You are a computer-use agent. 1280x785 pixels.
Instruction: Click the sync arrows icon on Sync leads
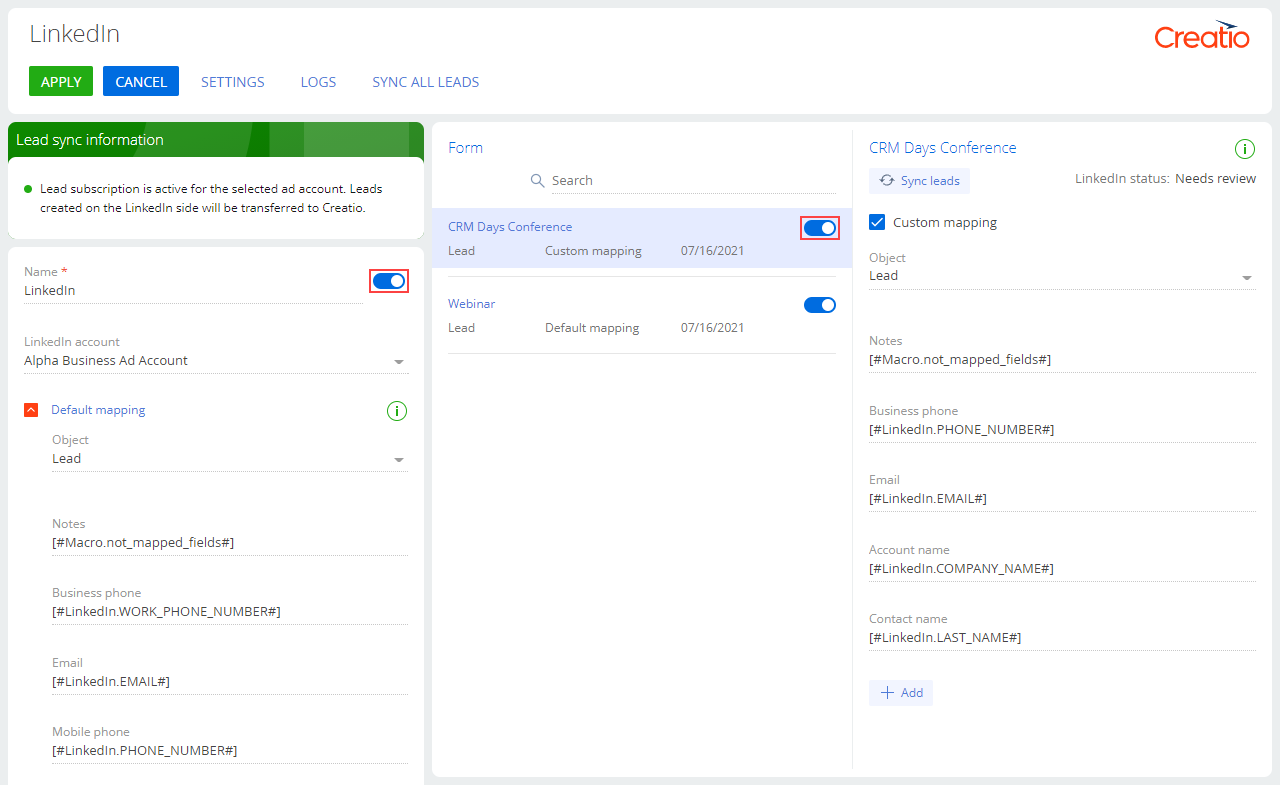coord(886,181)
